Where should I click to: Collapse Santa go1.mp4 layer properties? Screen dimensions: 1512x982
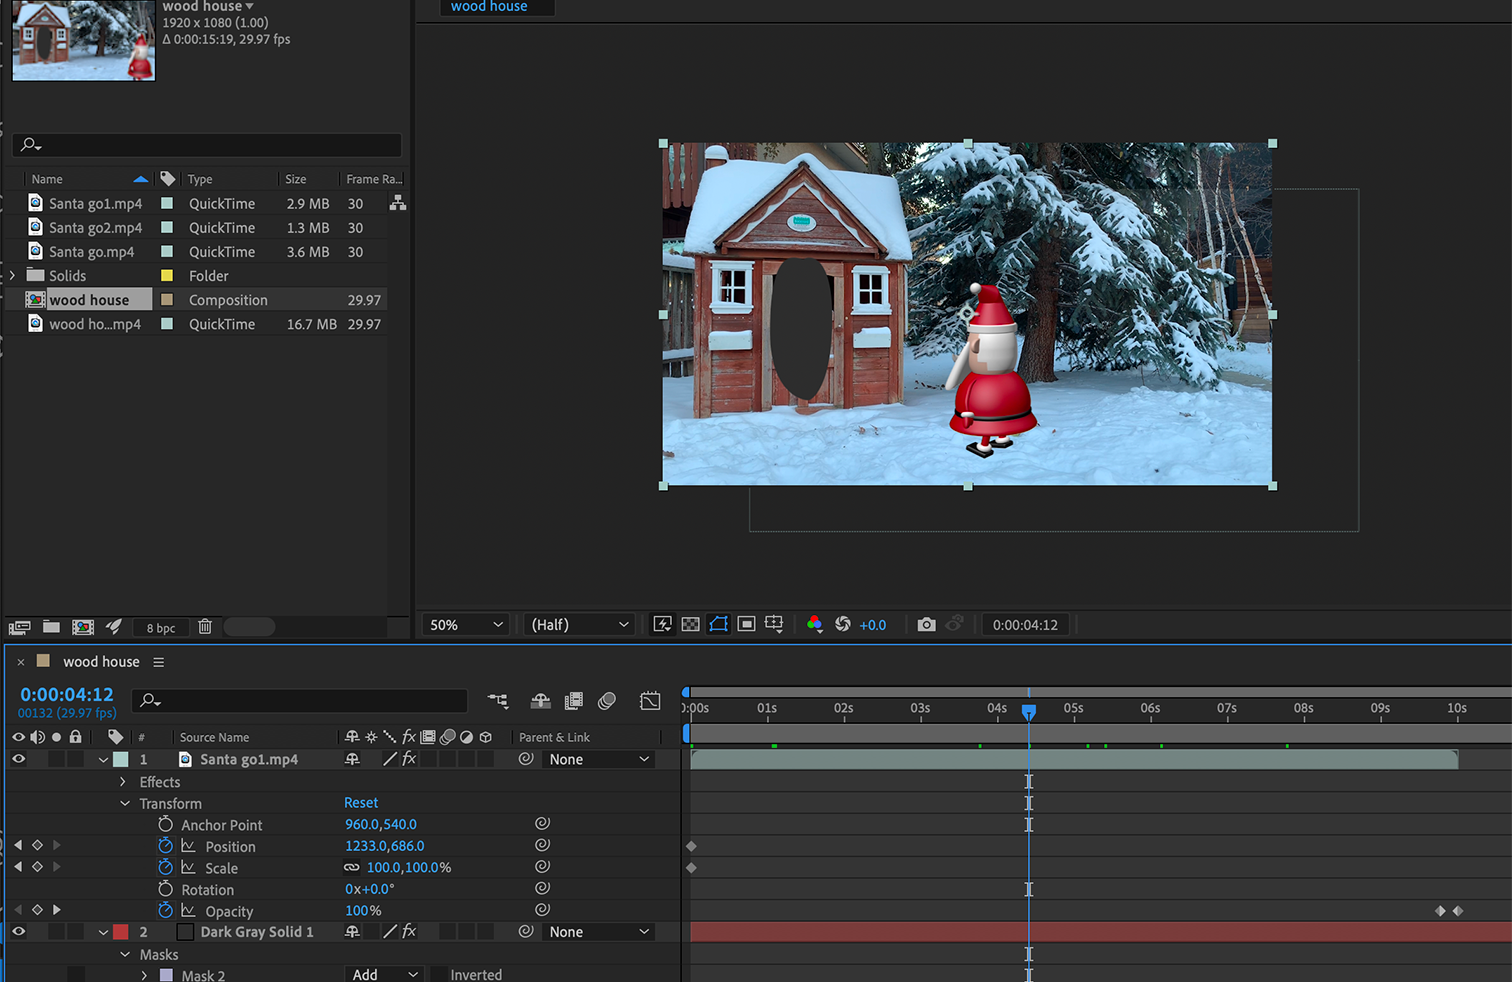coord(103,760)
